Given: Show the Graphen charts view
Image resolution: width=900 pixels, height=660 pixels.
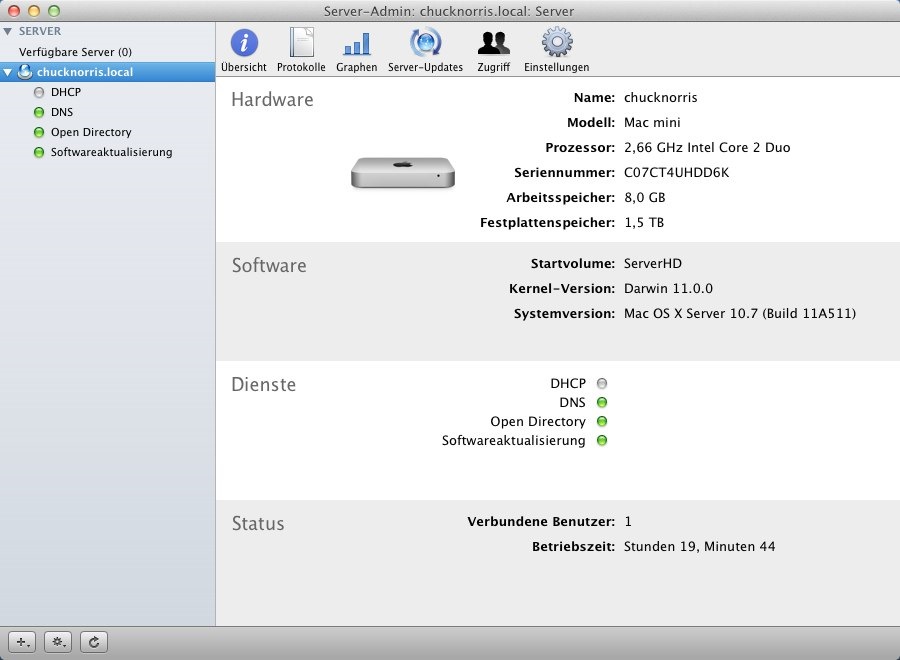Looking at the screenshot, I should pos(356,44).
